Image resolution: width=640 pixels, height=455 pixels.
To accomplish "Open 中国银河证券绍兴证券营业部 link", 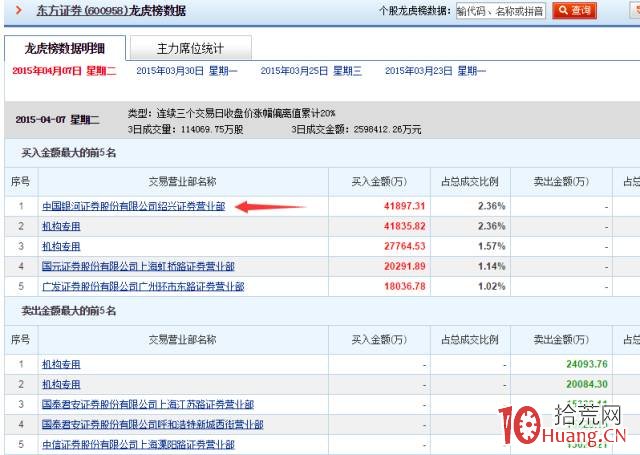I will coord(133,206).
